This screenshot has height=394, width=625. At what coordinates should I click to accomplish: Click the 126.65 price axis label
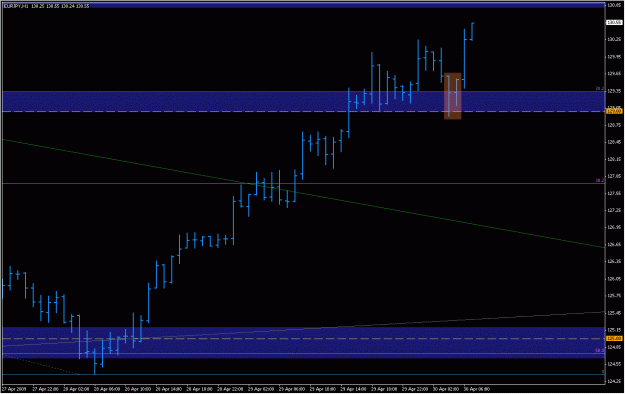coord(614,245)
